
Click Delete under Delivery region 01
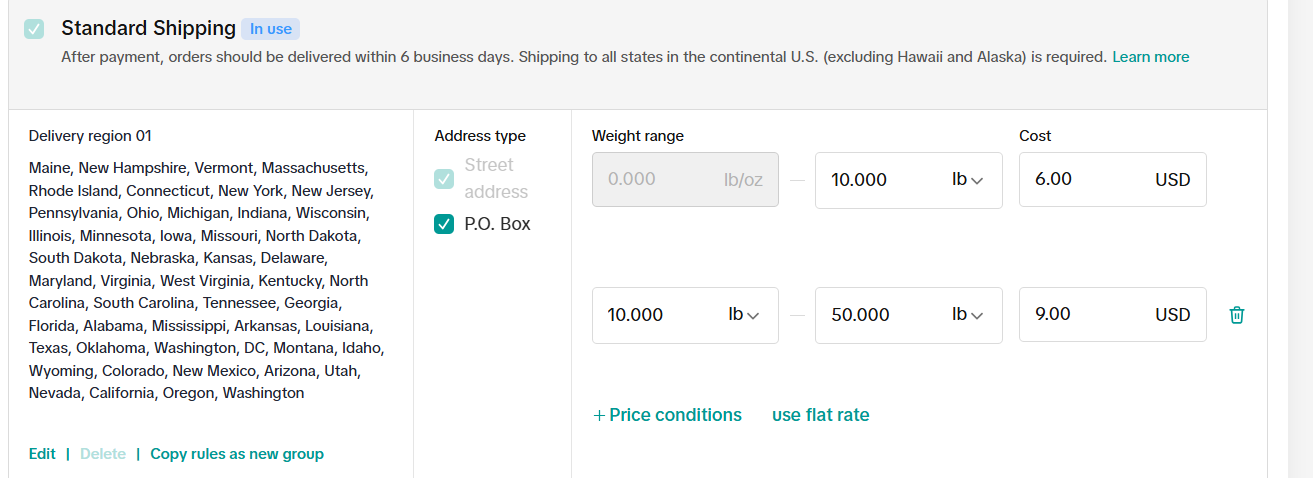tap(103, 454)
